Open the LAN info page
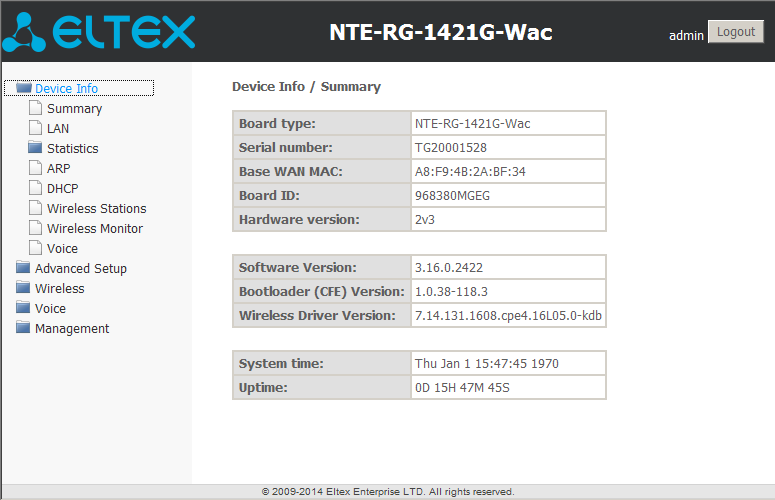The image size is (775, 500). pos(58,128)
